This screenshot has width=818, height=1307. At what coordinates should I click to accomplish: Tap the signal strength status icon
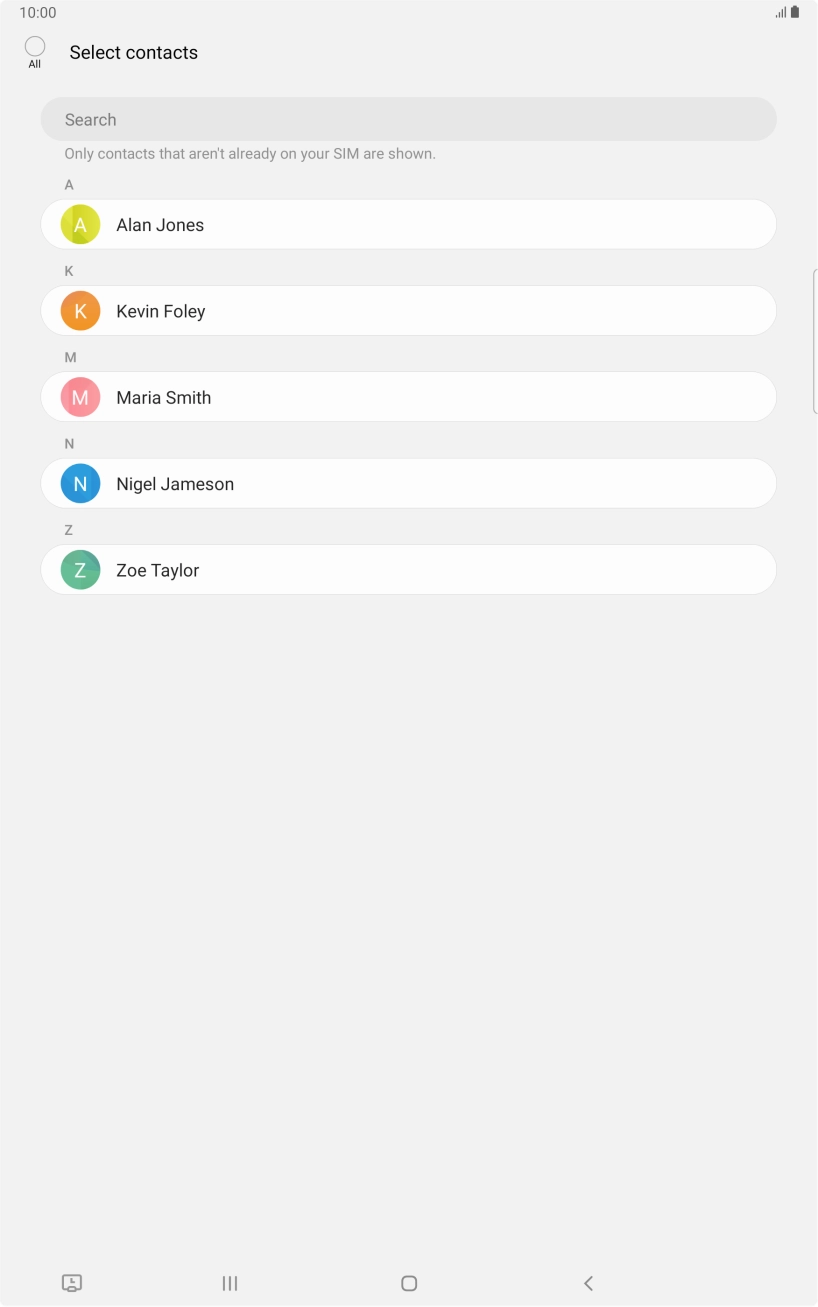point(780,13)
